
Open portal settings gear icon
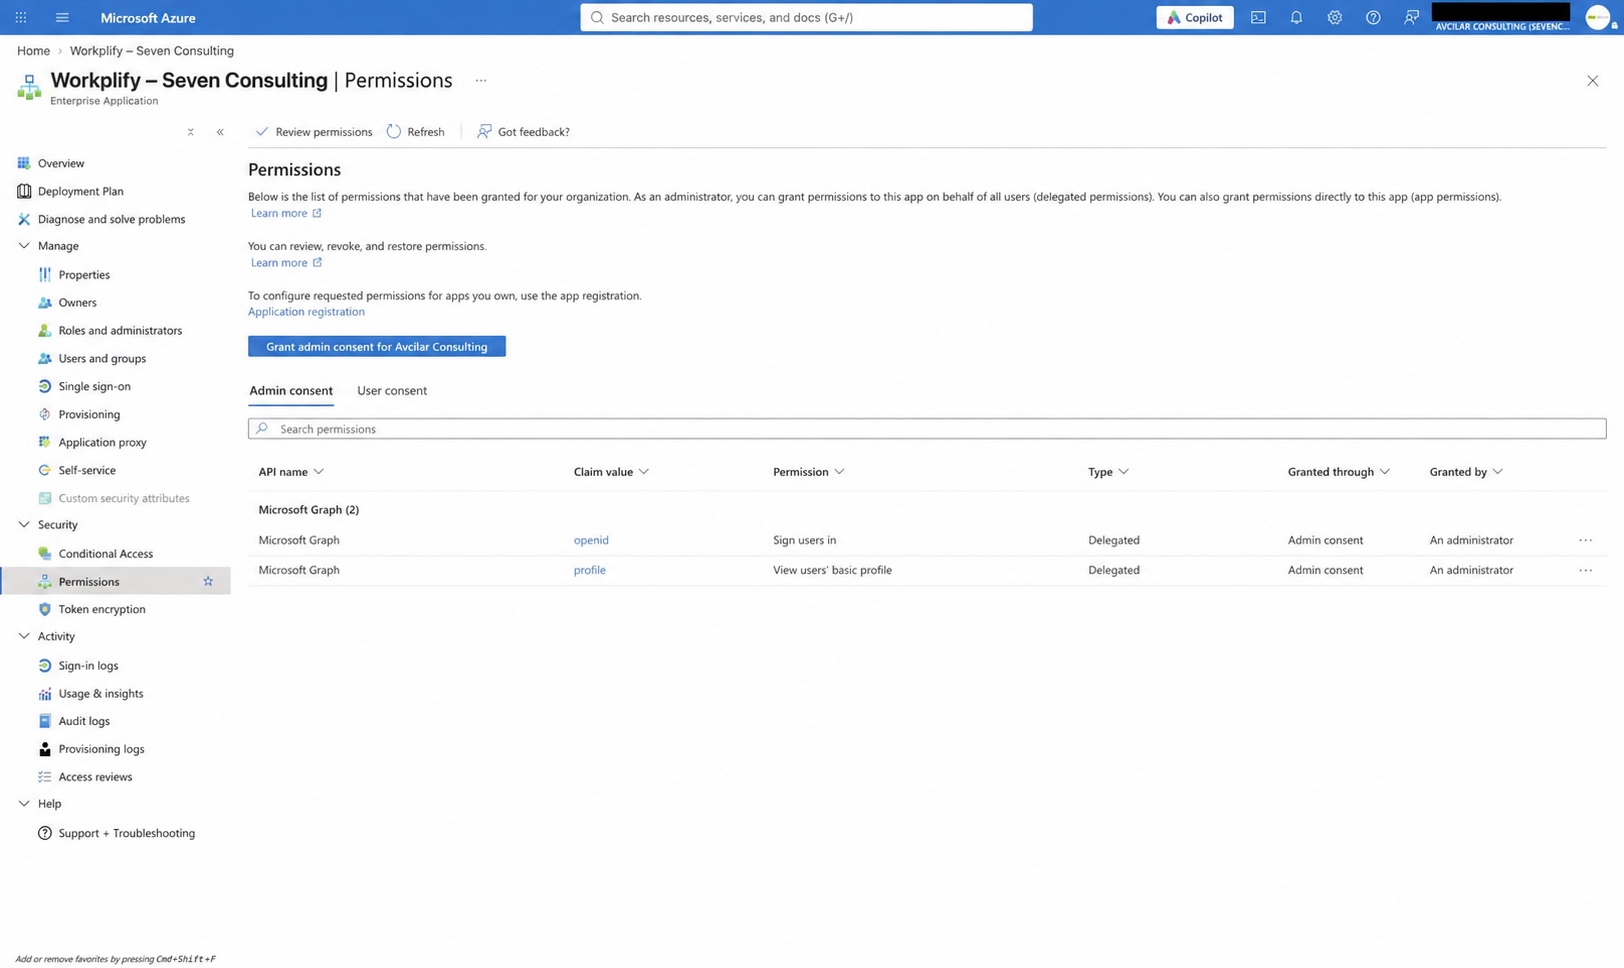pyautogui.click(x=1334, y=17)
